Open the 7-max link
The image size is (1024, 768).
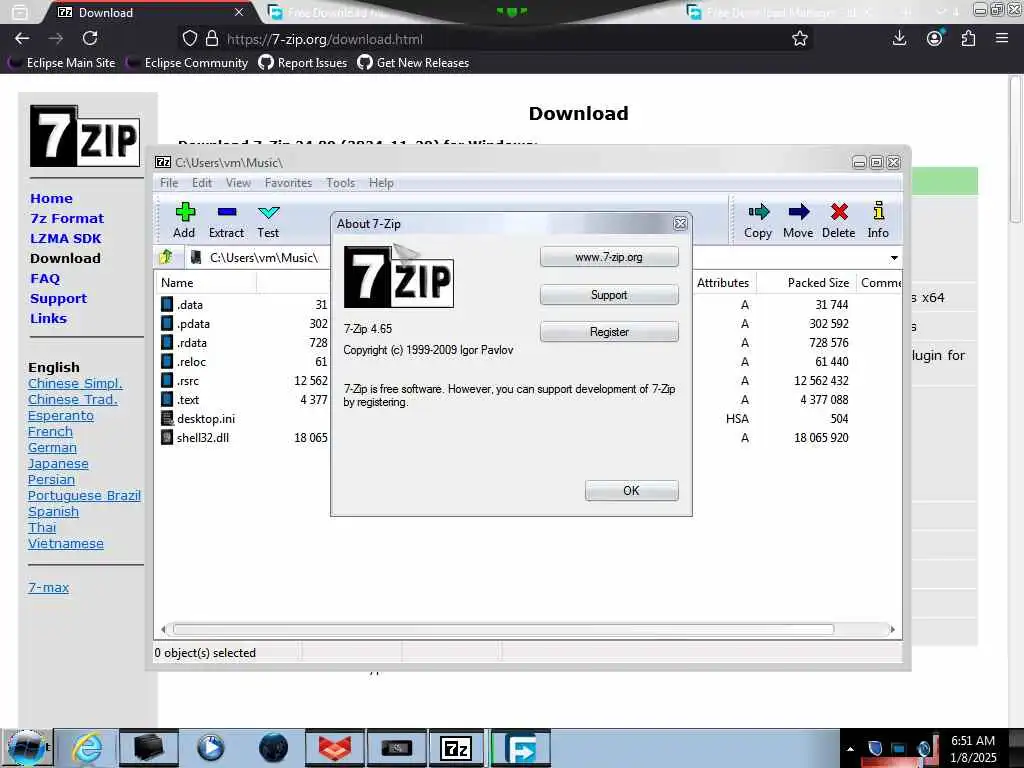(48, 588)
